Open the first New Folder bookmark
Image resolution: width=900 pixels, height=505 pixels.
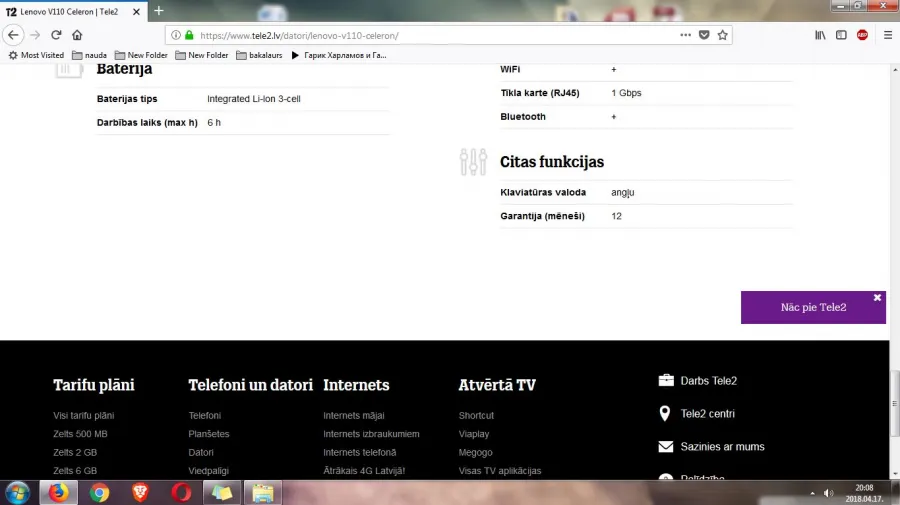141,55
